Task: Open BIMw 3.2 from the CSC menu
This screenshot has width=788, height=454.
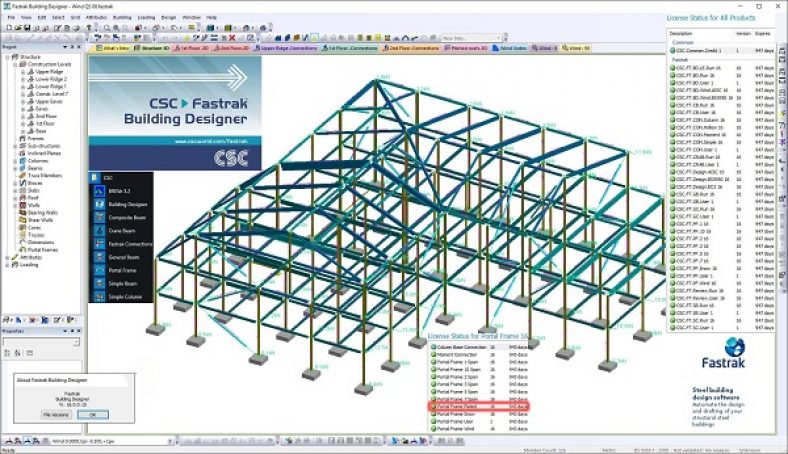Action: 119,191
